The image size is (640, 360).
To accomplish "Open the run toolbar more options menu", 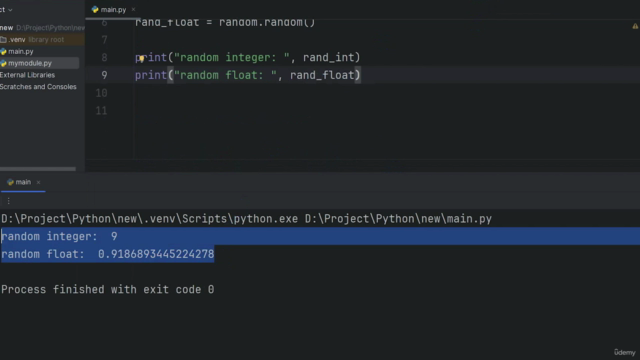I will click(x=9, y=201).
